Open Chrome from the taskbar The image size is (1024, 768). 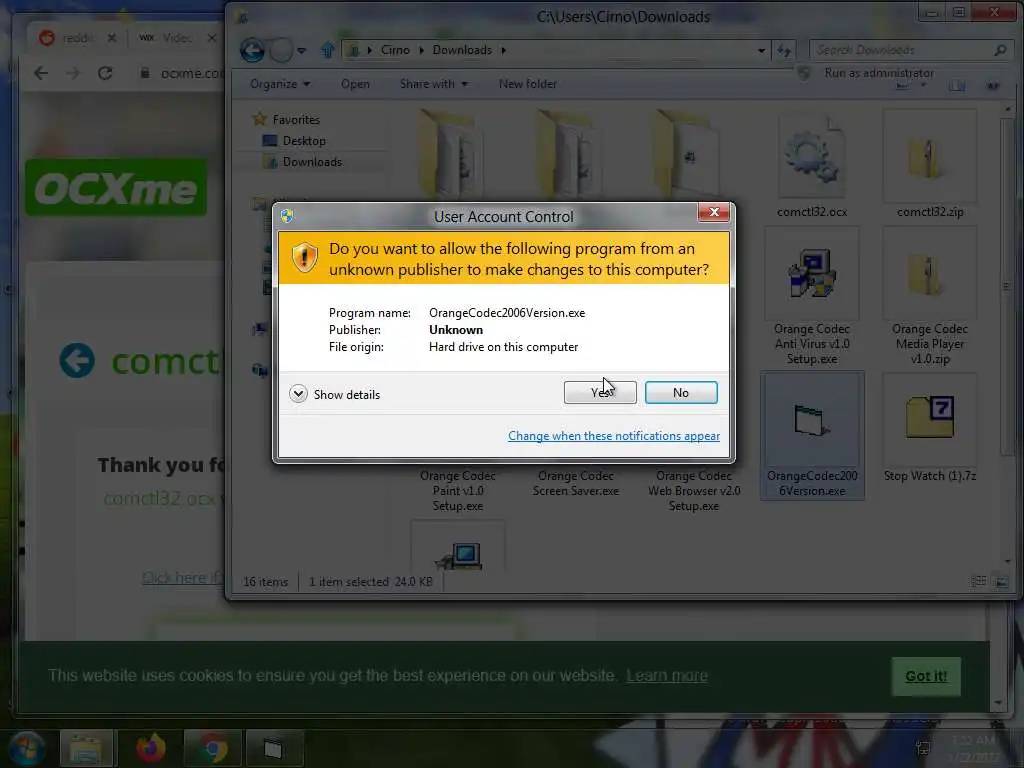tap(212, 748)
